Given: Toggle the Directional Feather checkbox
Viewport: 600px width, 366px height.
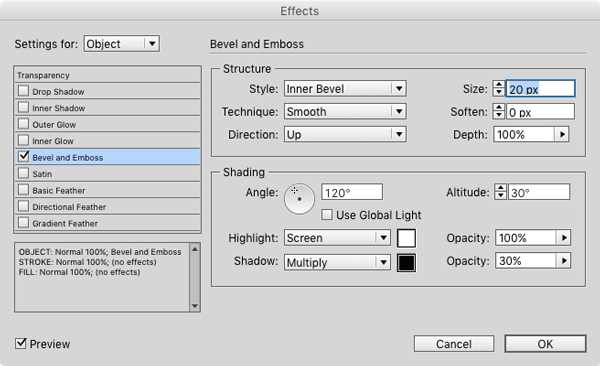Looking at the screenshot, I should click(23, 206).
